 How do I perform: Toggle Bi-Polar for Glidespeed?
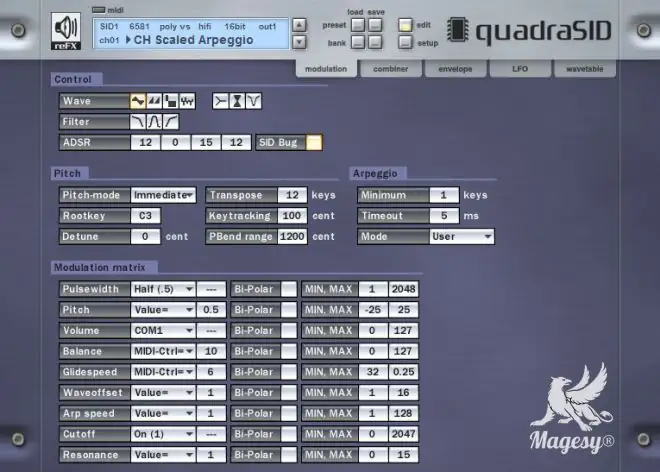click(x=289, y=372)
